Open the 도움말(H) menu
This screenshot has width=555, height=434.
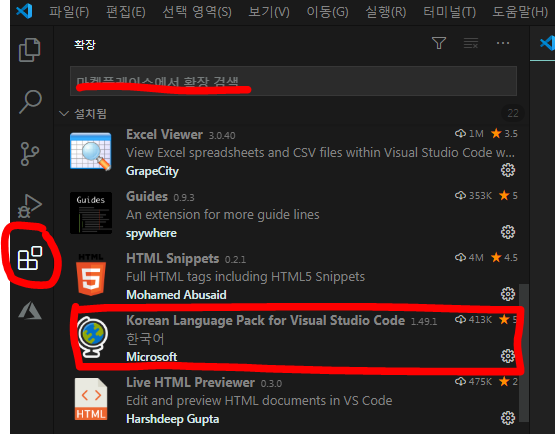520,12
